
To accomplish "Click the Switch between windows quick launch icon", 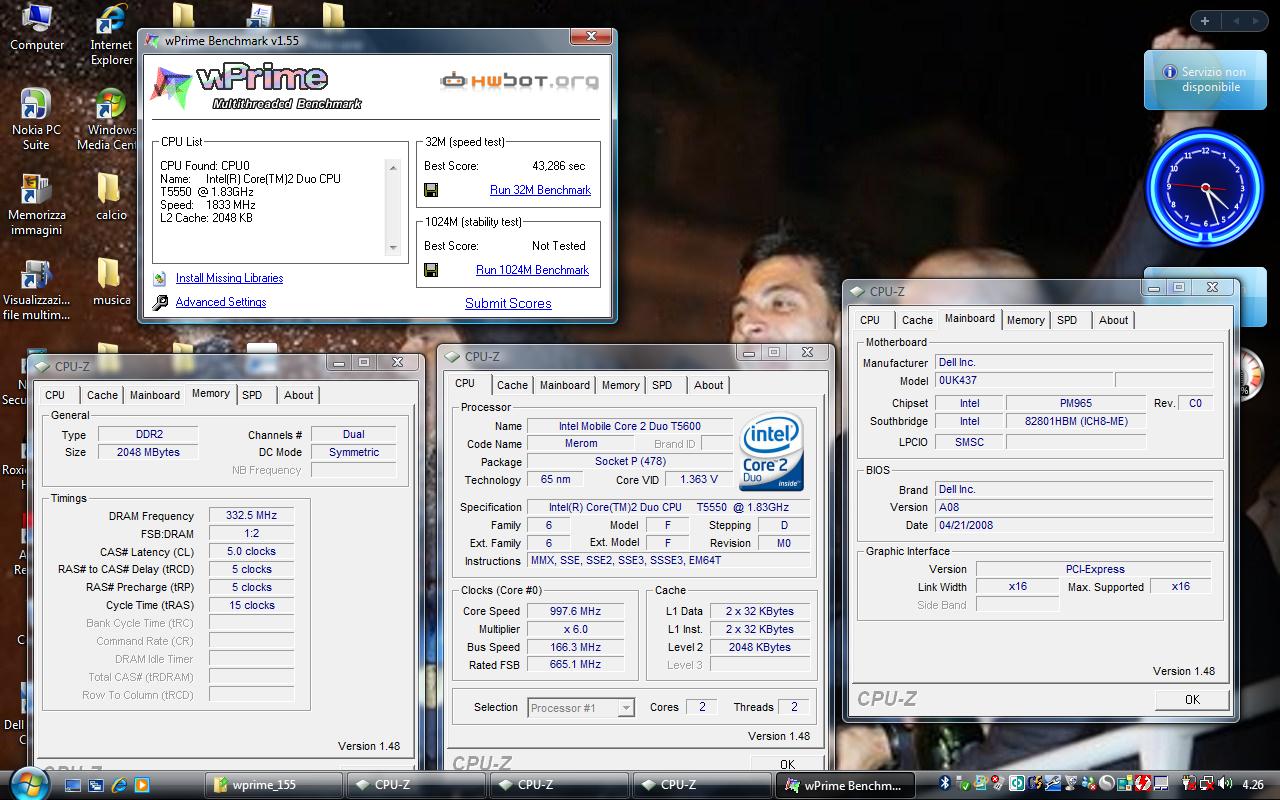I will [96, 785].
